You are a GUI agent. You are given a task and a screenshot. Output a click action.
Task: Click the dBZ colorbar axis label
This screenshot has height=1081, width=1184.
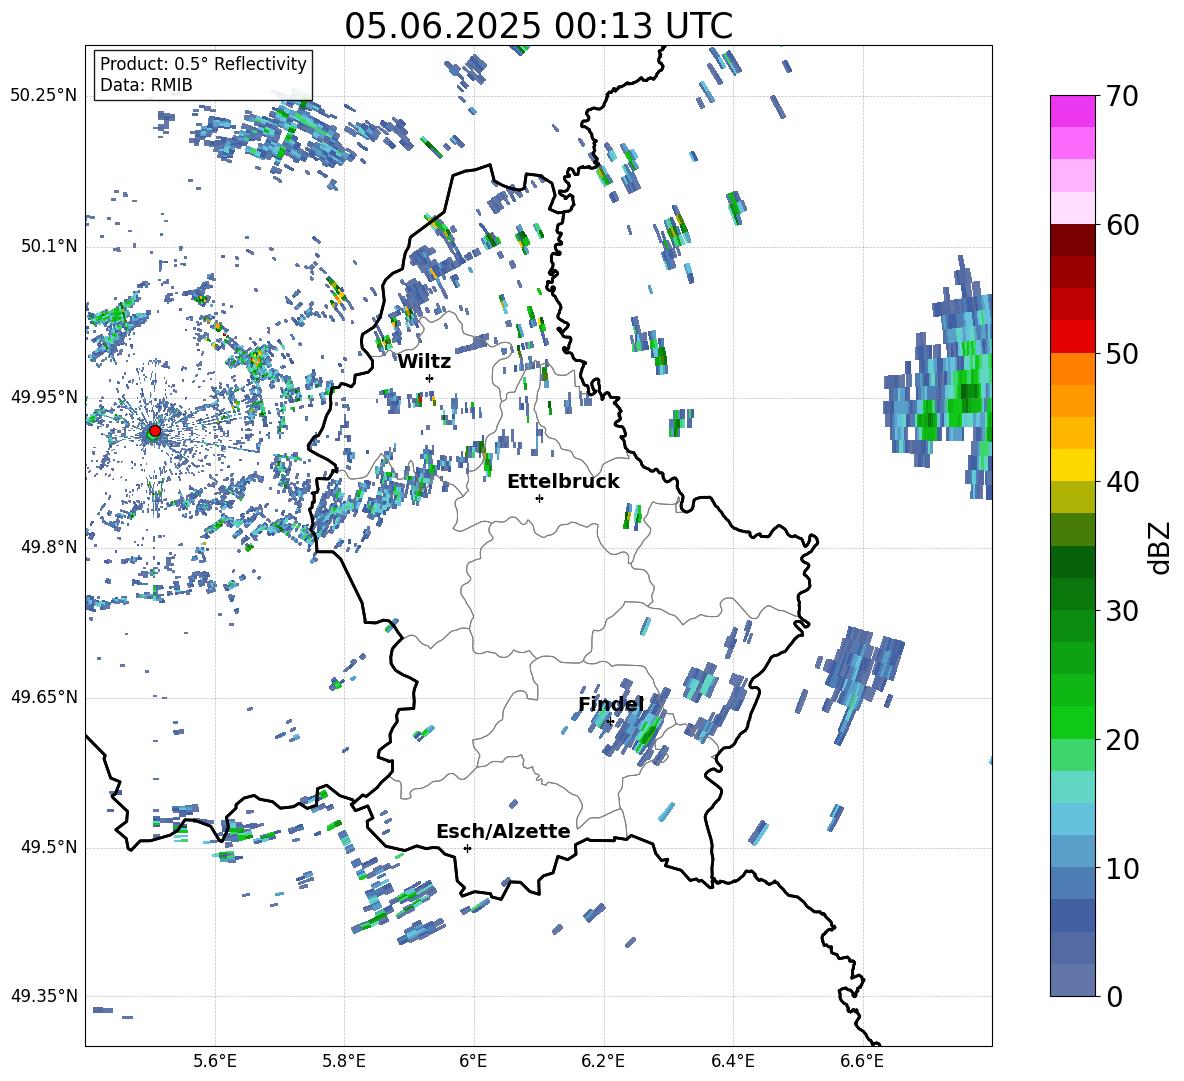tap(1159, 547)
